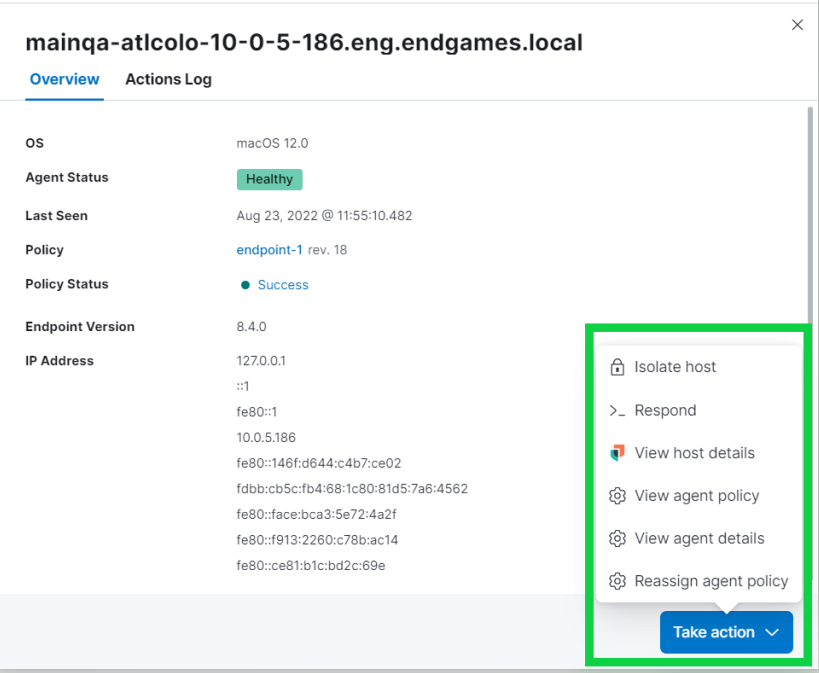Click the green Success status dot
Viewport: 819px width, 673px height.
pos(245,284)
